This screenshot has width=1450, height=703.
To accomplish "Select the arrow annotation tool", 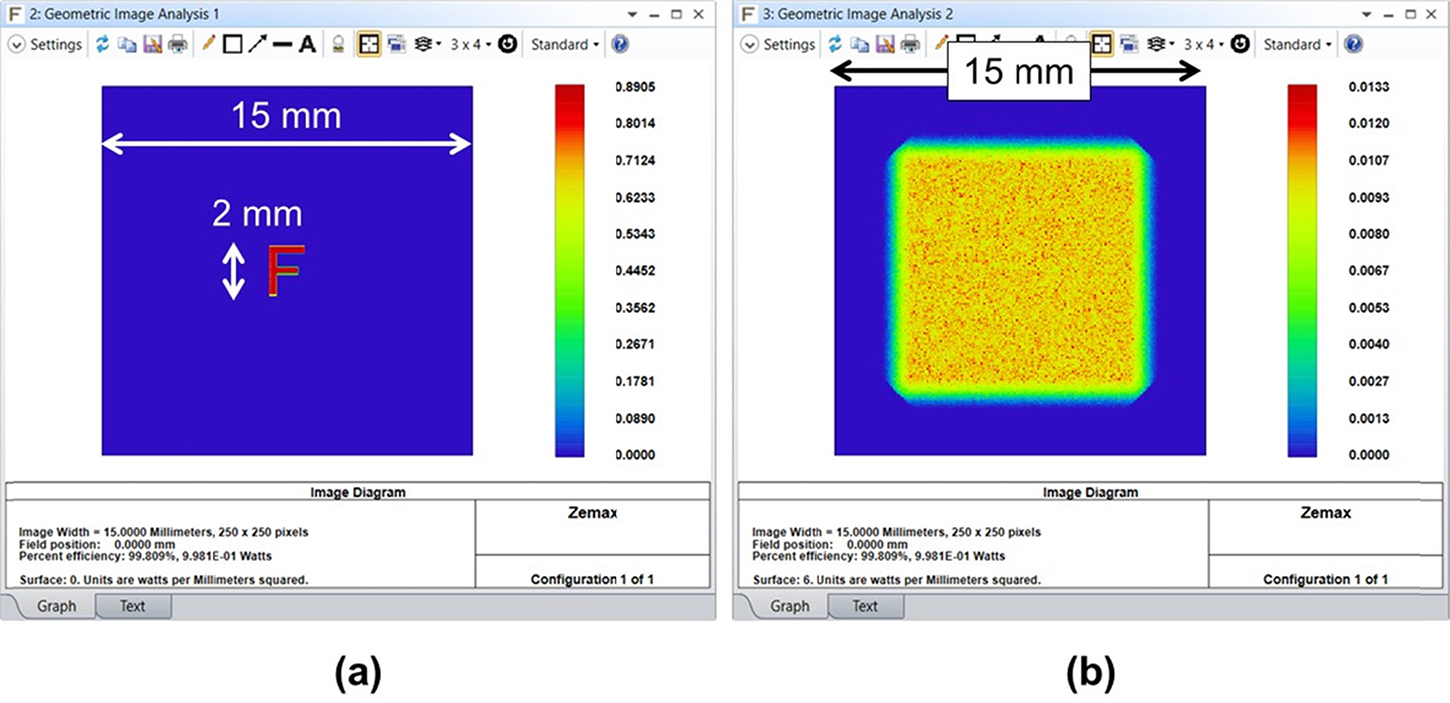I will coord(257,44).
